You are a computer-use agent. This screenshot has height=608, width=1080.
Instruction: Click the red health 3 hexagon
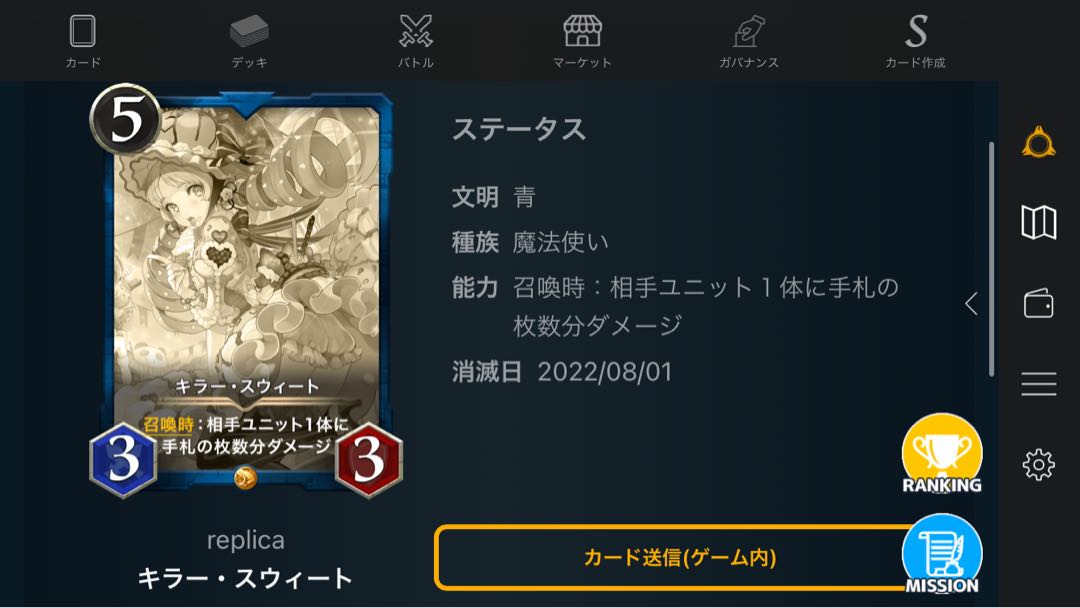(368, 459)
